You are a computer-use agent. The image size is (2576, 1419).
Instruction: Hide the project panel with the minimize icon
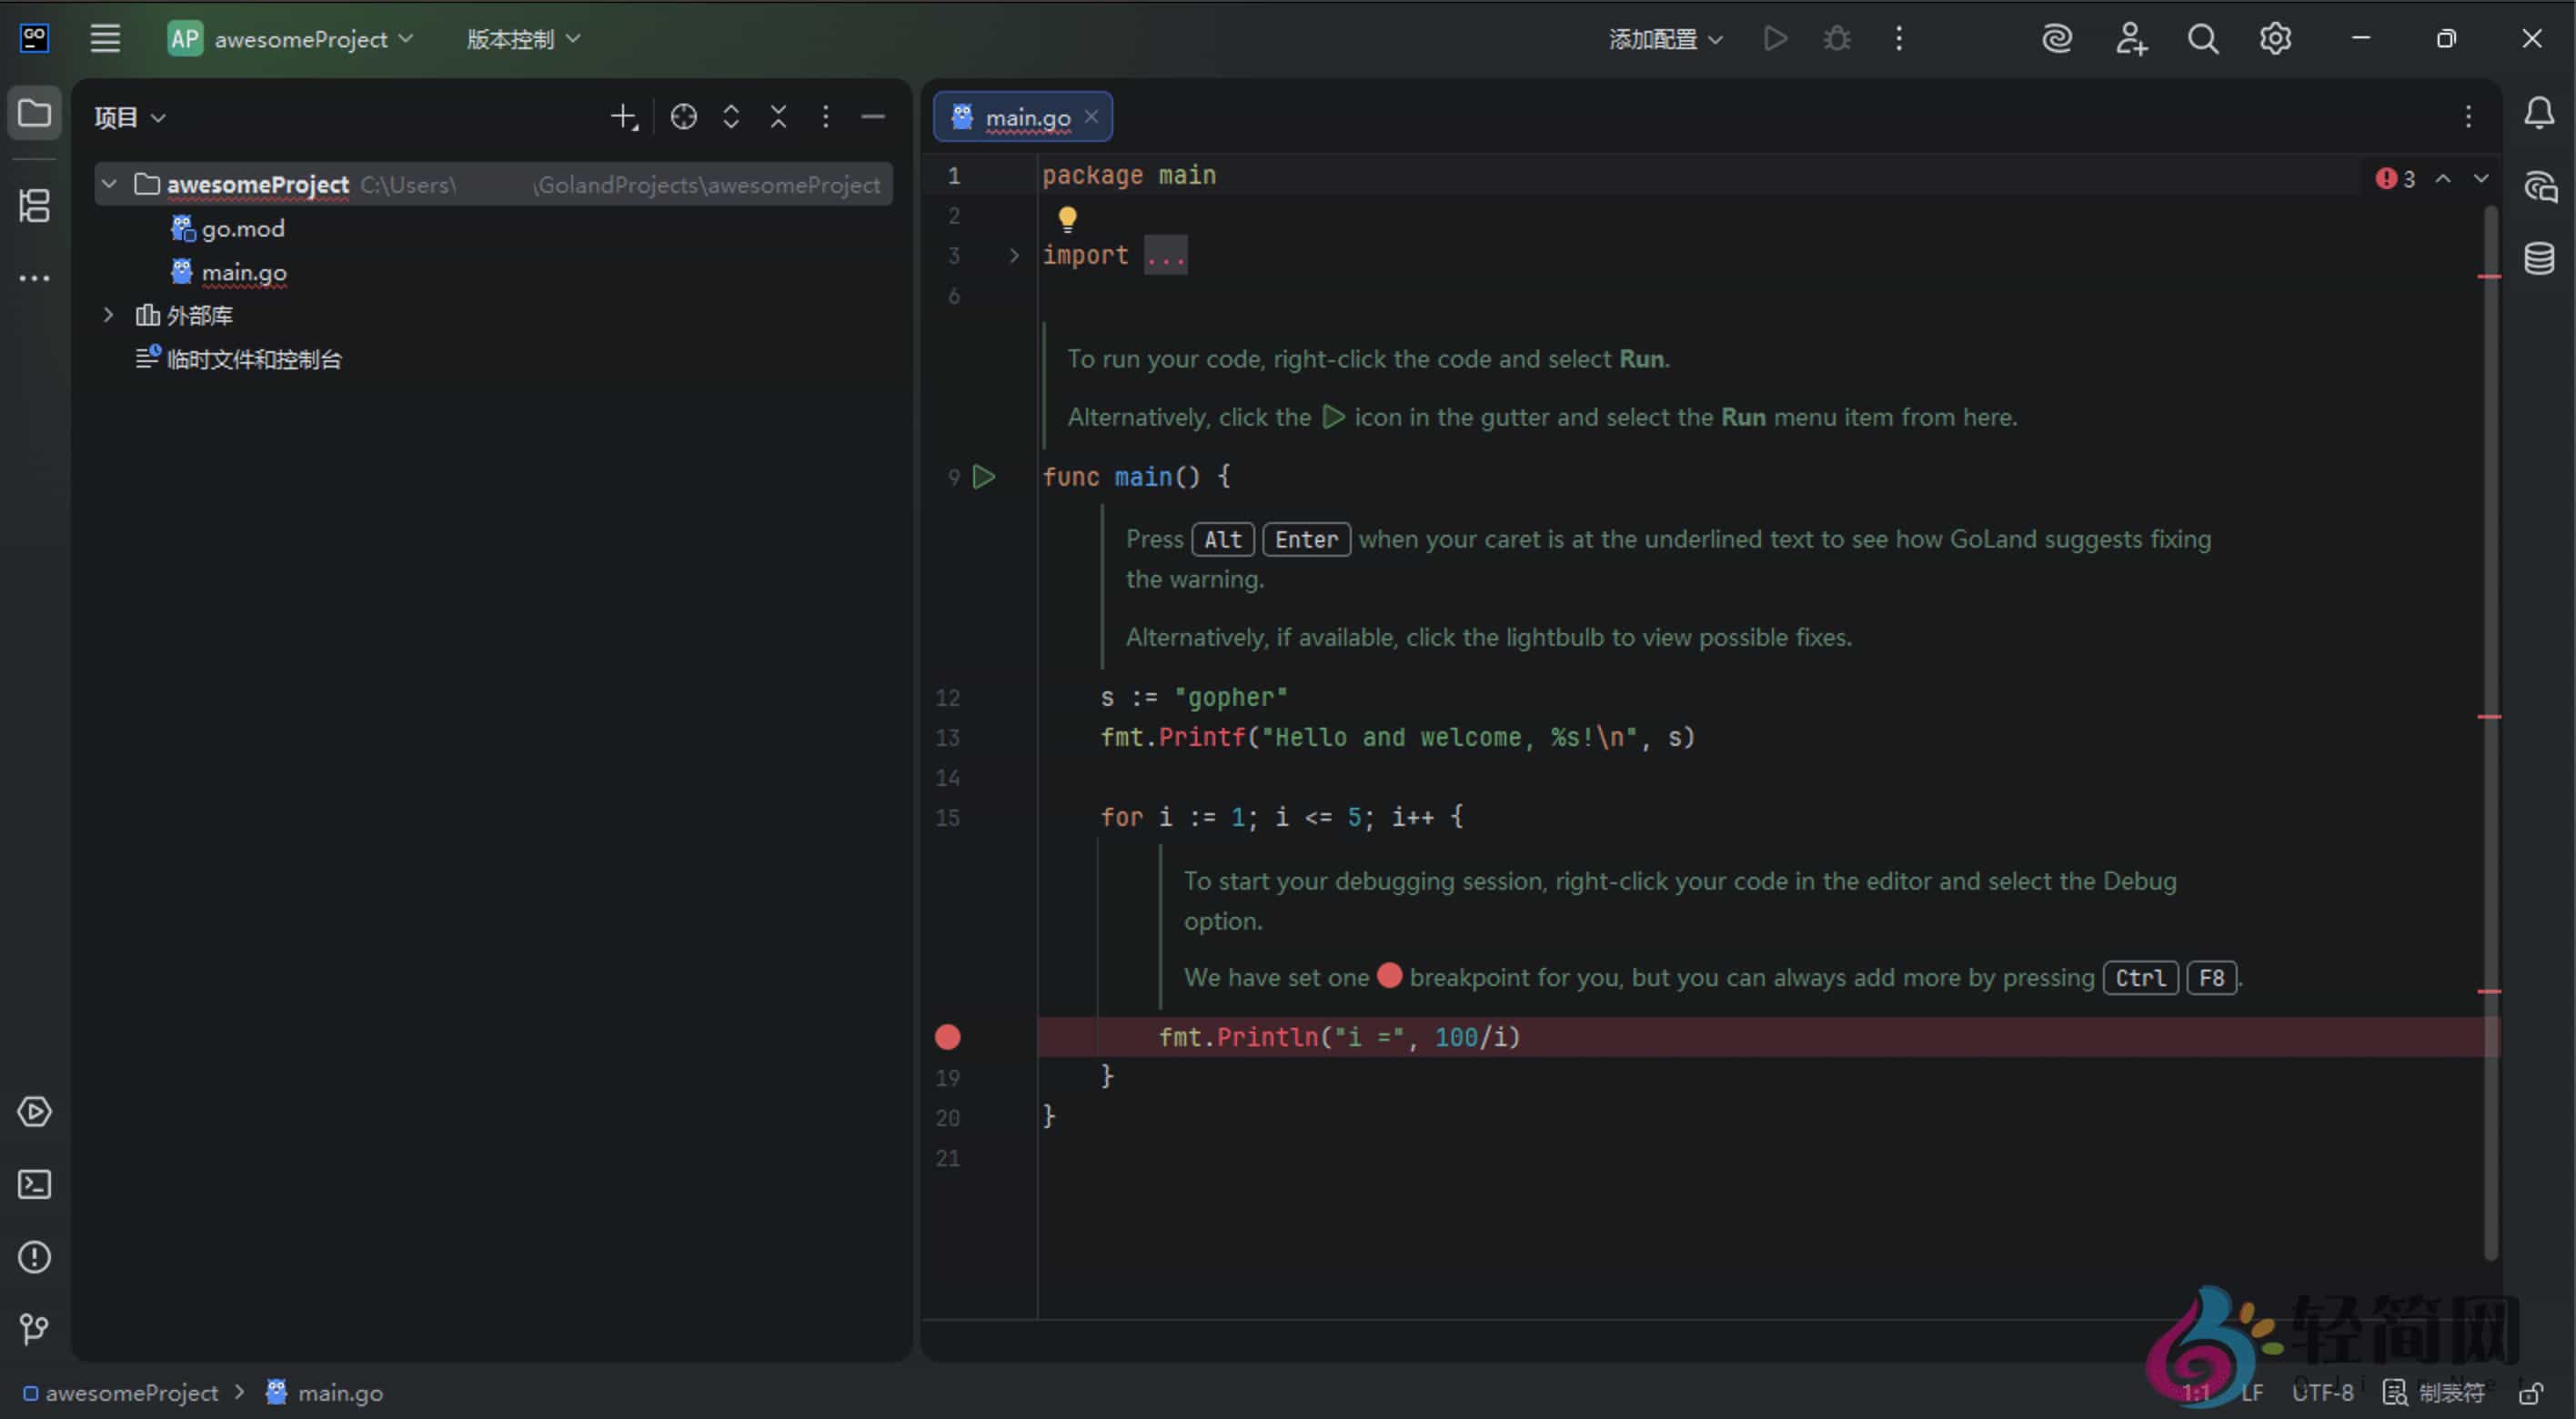pyautogui.click(x=873, y=116)
